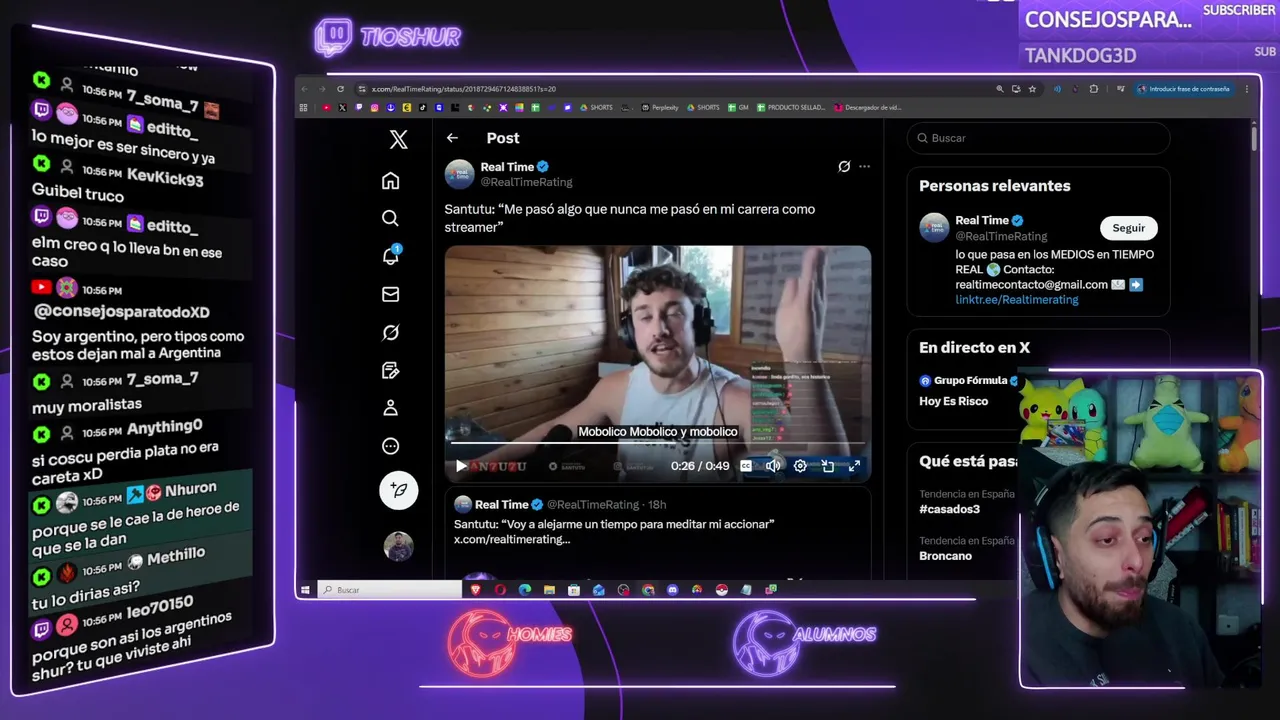
Task: Open the account avatar in sidebar
Action: (398, 546)
